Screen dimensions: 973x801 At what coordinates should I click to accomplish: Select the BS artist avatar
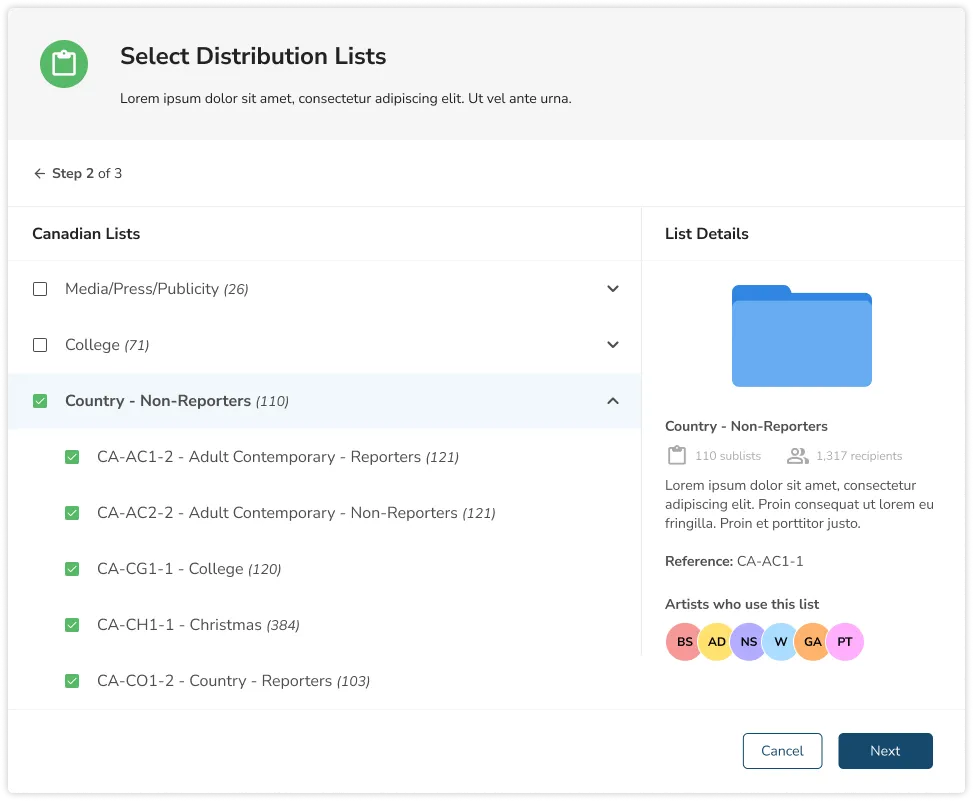click(684, 641)
